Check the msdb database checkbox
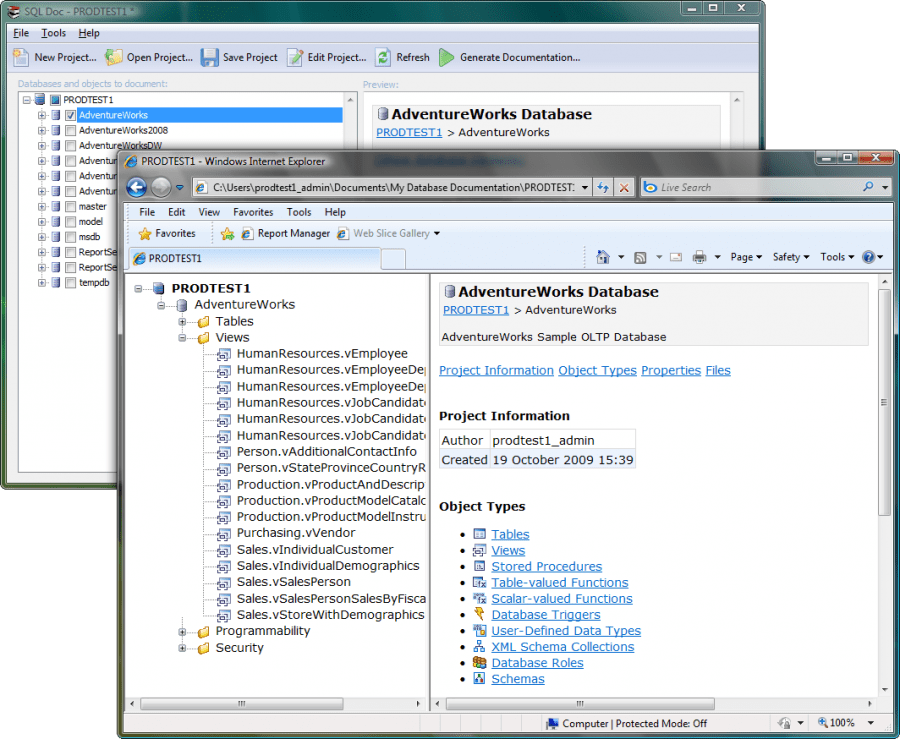The width and height of the screenshot is (900, 739). [x=71, y=237]
